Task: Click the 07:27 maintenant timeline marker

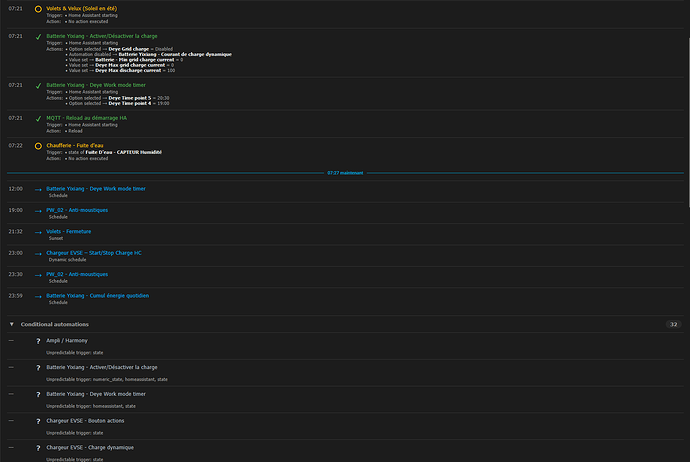Action: click(345, 173)
